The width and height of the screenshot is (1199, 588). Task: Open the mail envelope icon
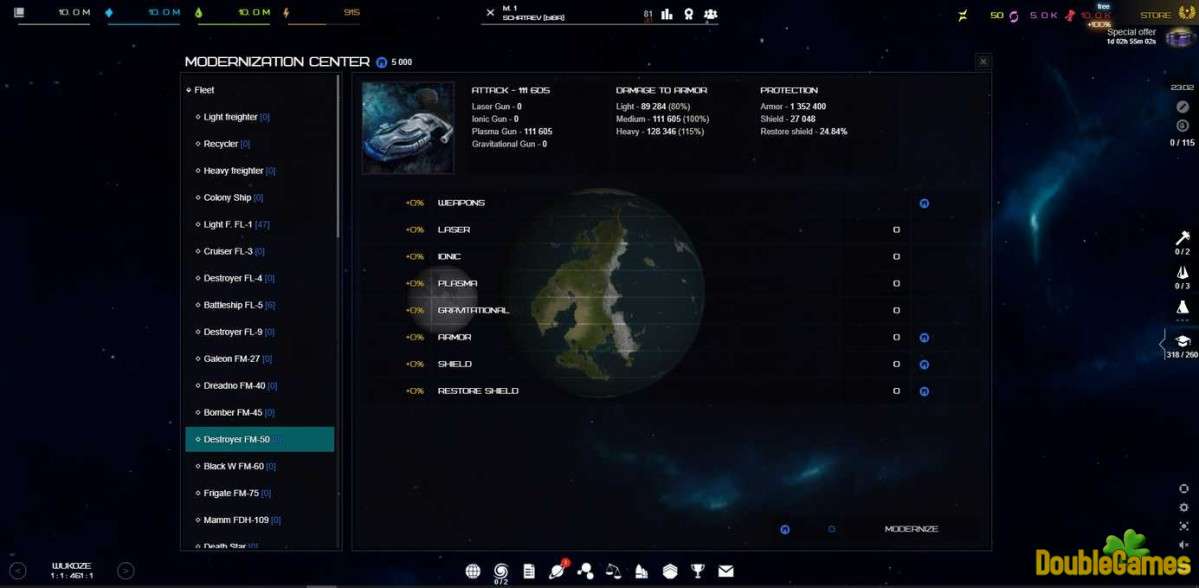(x=726, y=571)
